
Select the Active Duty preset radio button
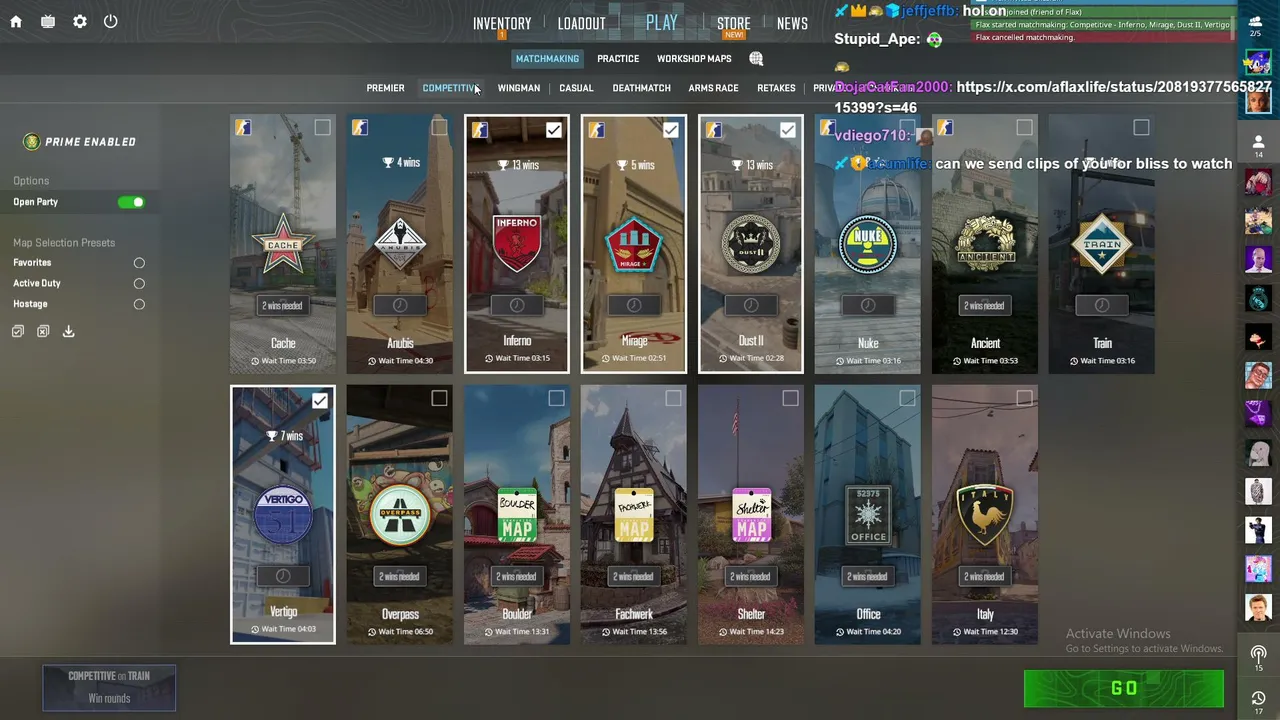click(x=139, y=284)
